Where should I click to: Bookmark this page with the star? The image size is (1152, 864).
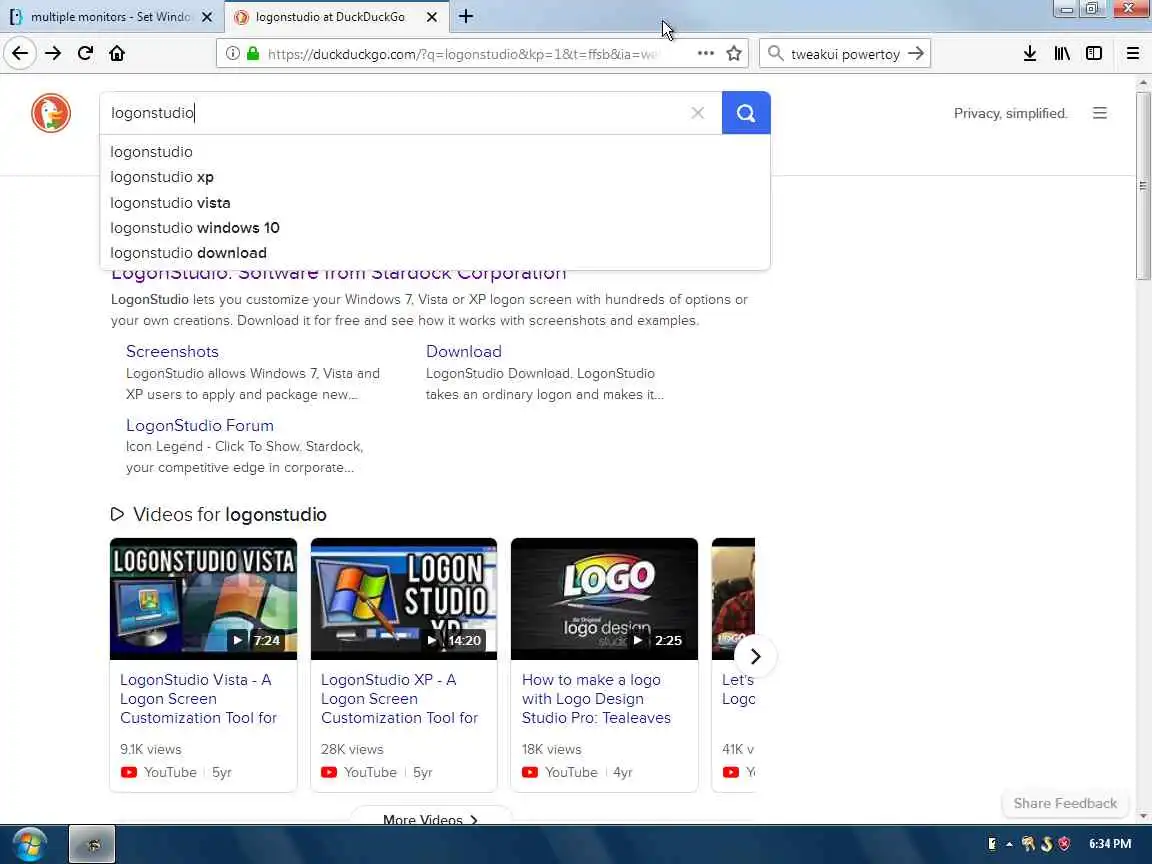(x=733, y=54)
